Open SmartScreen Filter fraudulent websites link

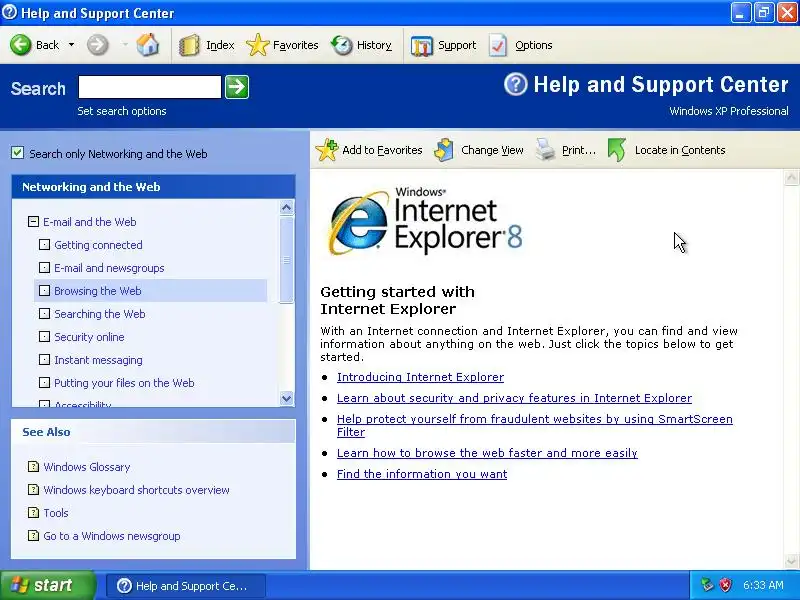tap(535, 426)
